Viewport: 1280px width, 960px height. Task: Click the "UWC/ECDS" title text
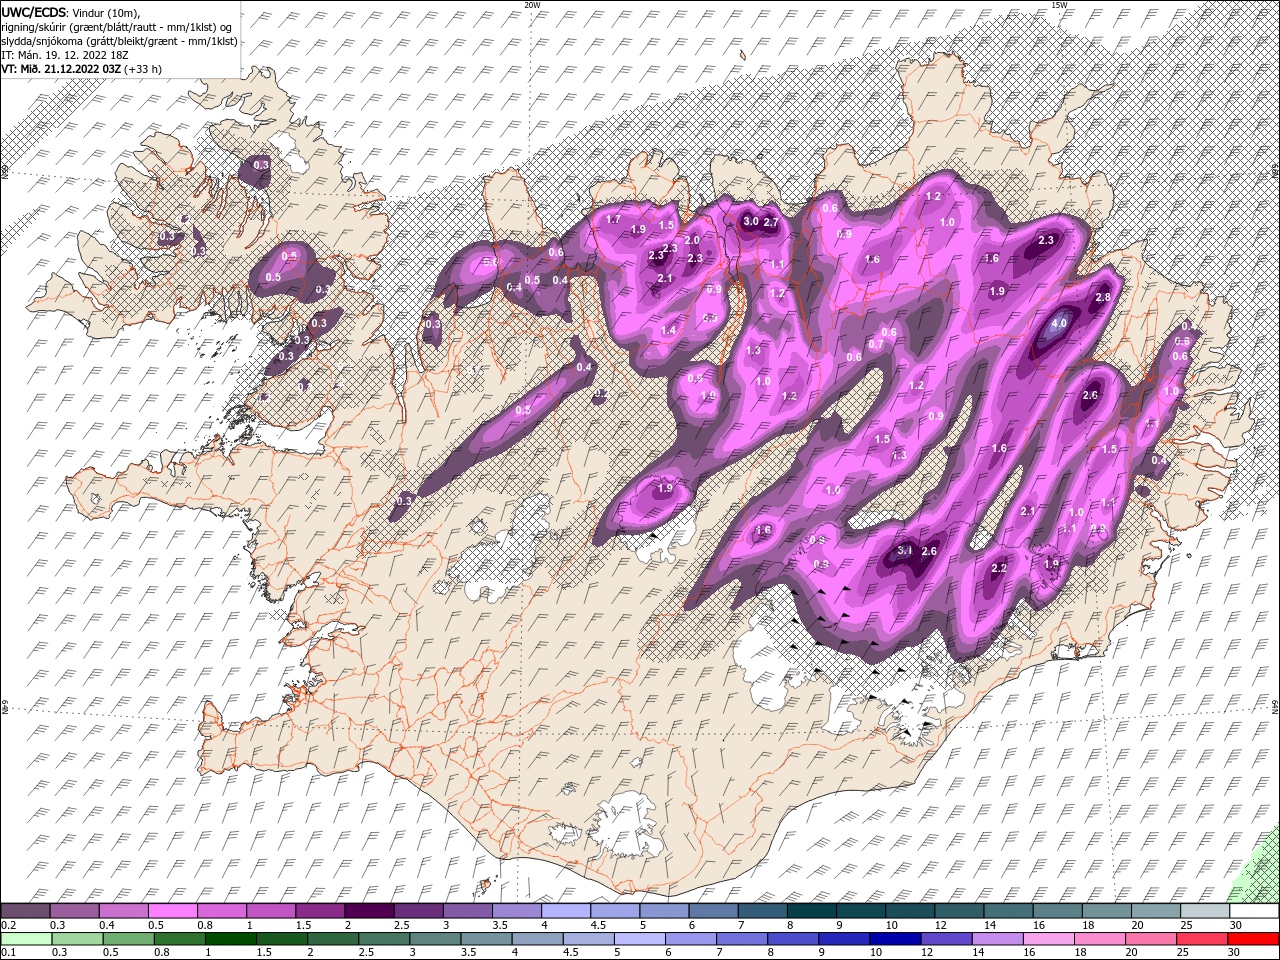click(x=33, y=11)
